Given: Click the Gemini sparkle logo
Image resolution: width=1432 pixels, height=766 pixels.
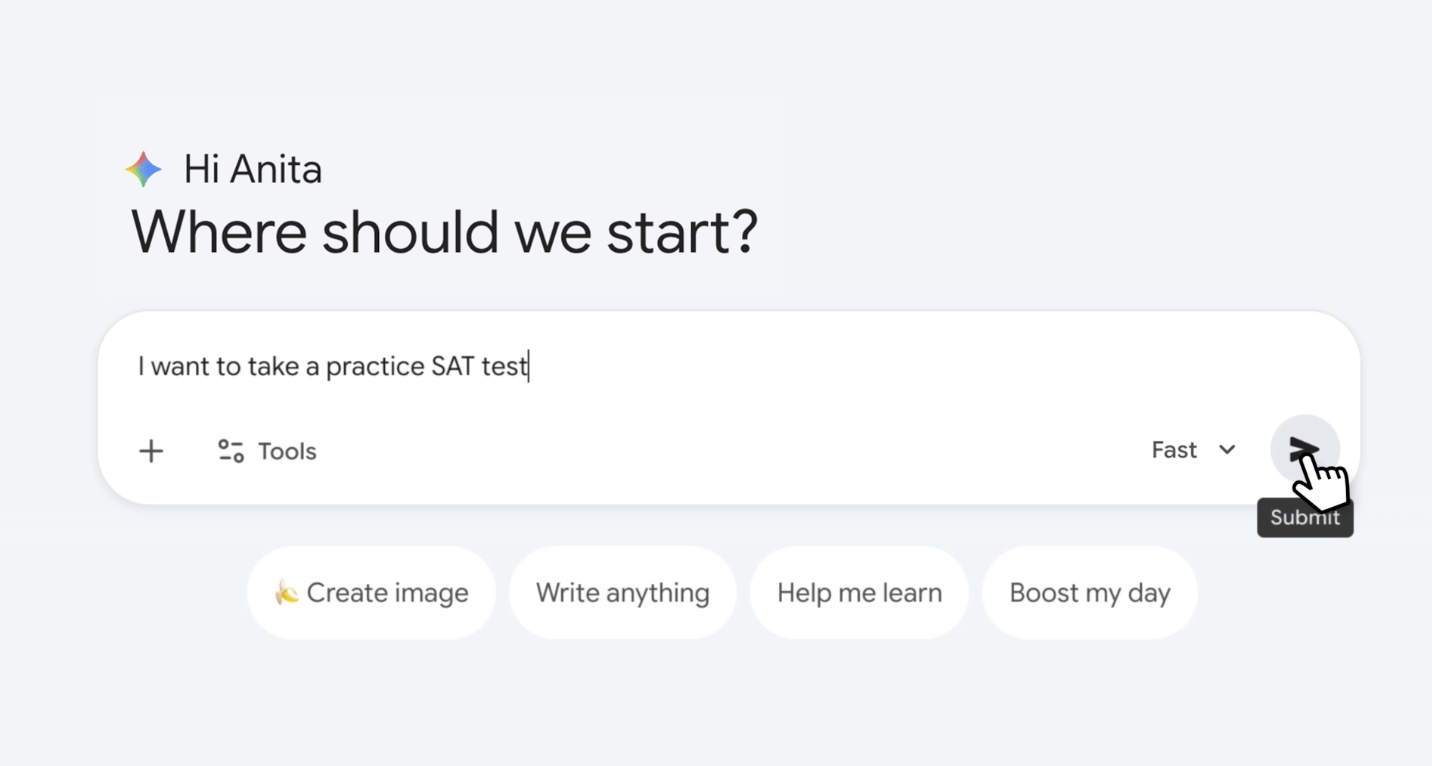Looking at the screenshot, I should click(x=144, y=170).
